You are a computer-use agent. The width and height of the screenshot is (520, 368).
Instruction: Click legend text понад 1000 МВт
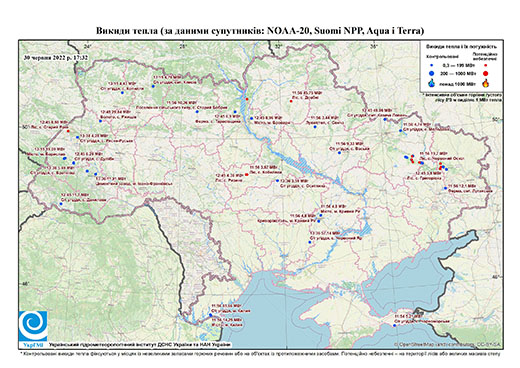(459, 83)
